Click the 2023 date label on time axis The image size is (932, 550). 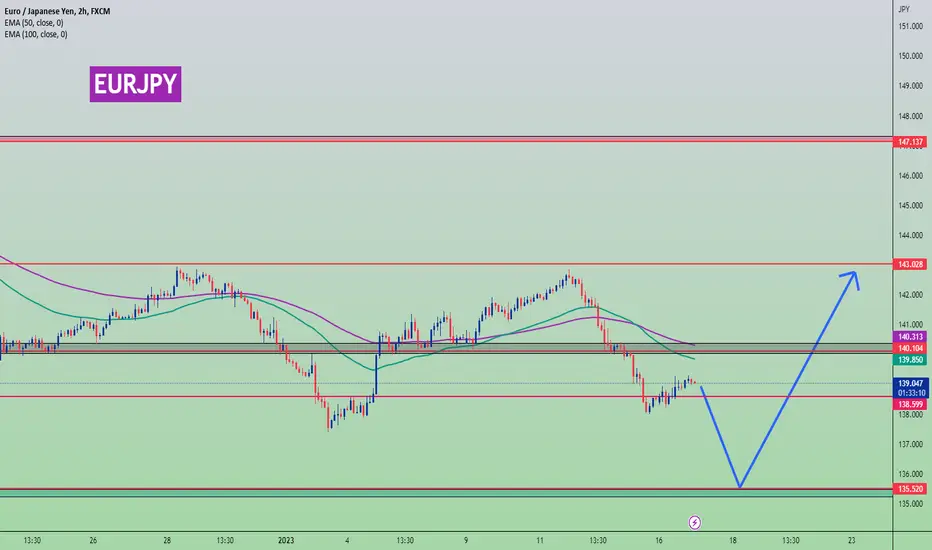point(286,540)
